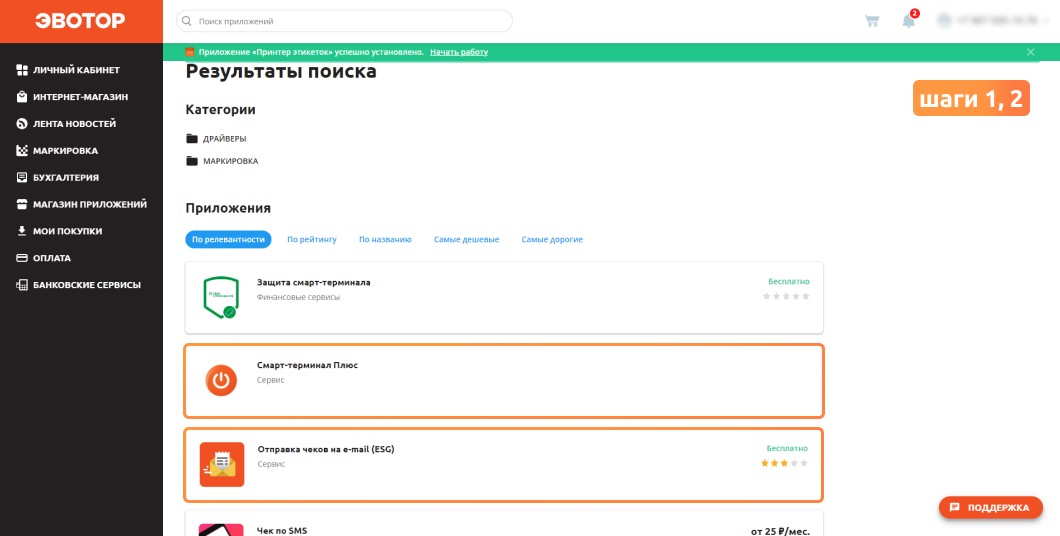Viewport: 1060px width, 536px height.
Task: Open Оплата section
Action: [x=52, y=258]
